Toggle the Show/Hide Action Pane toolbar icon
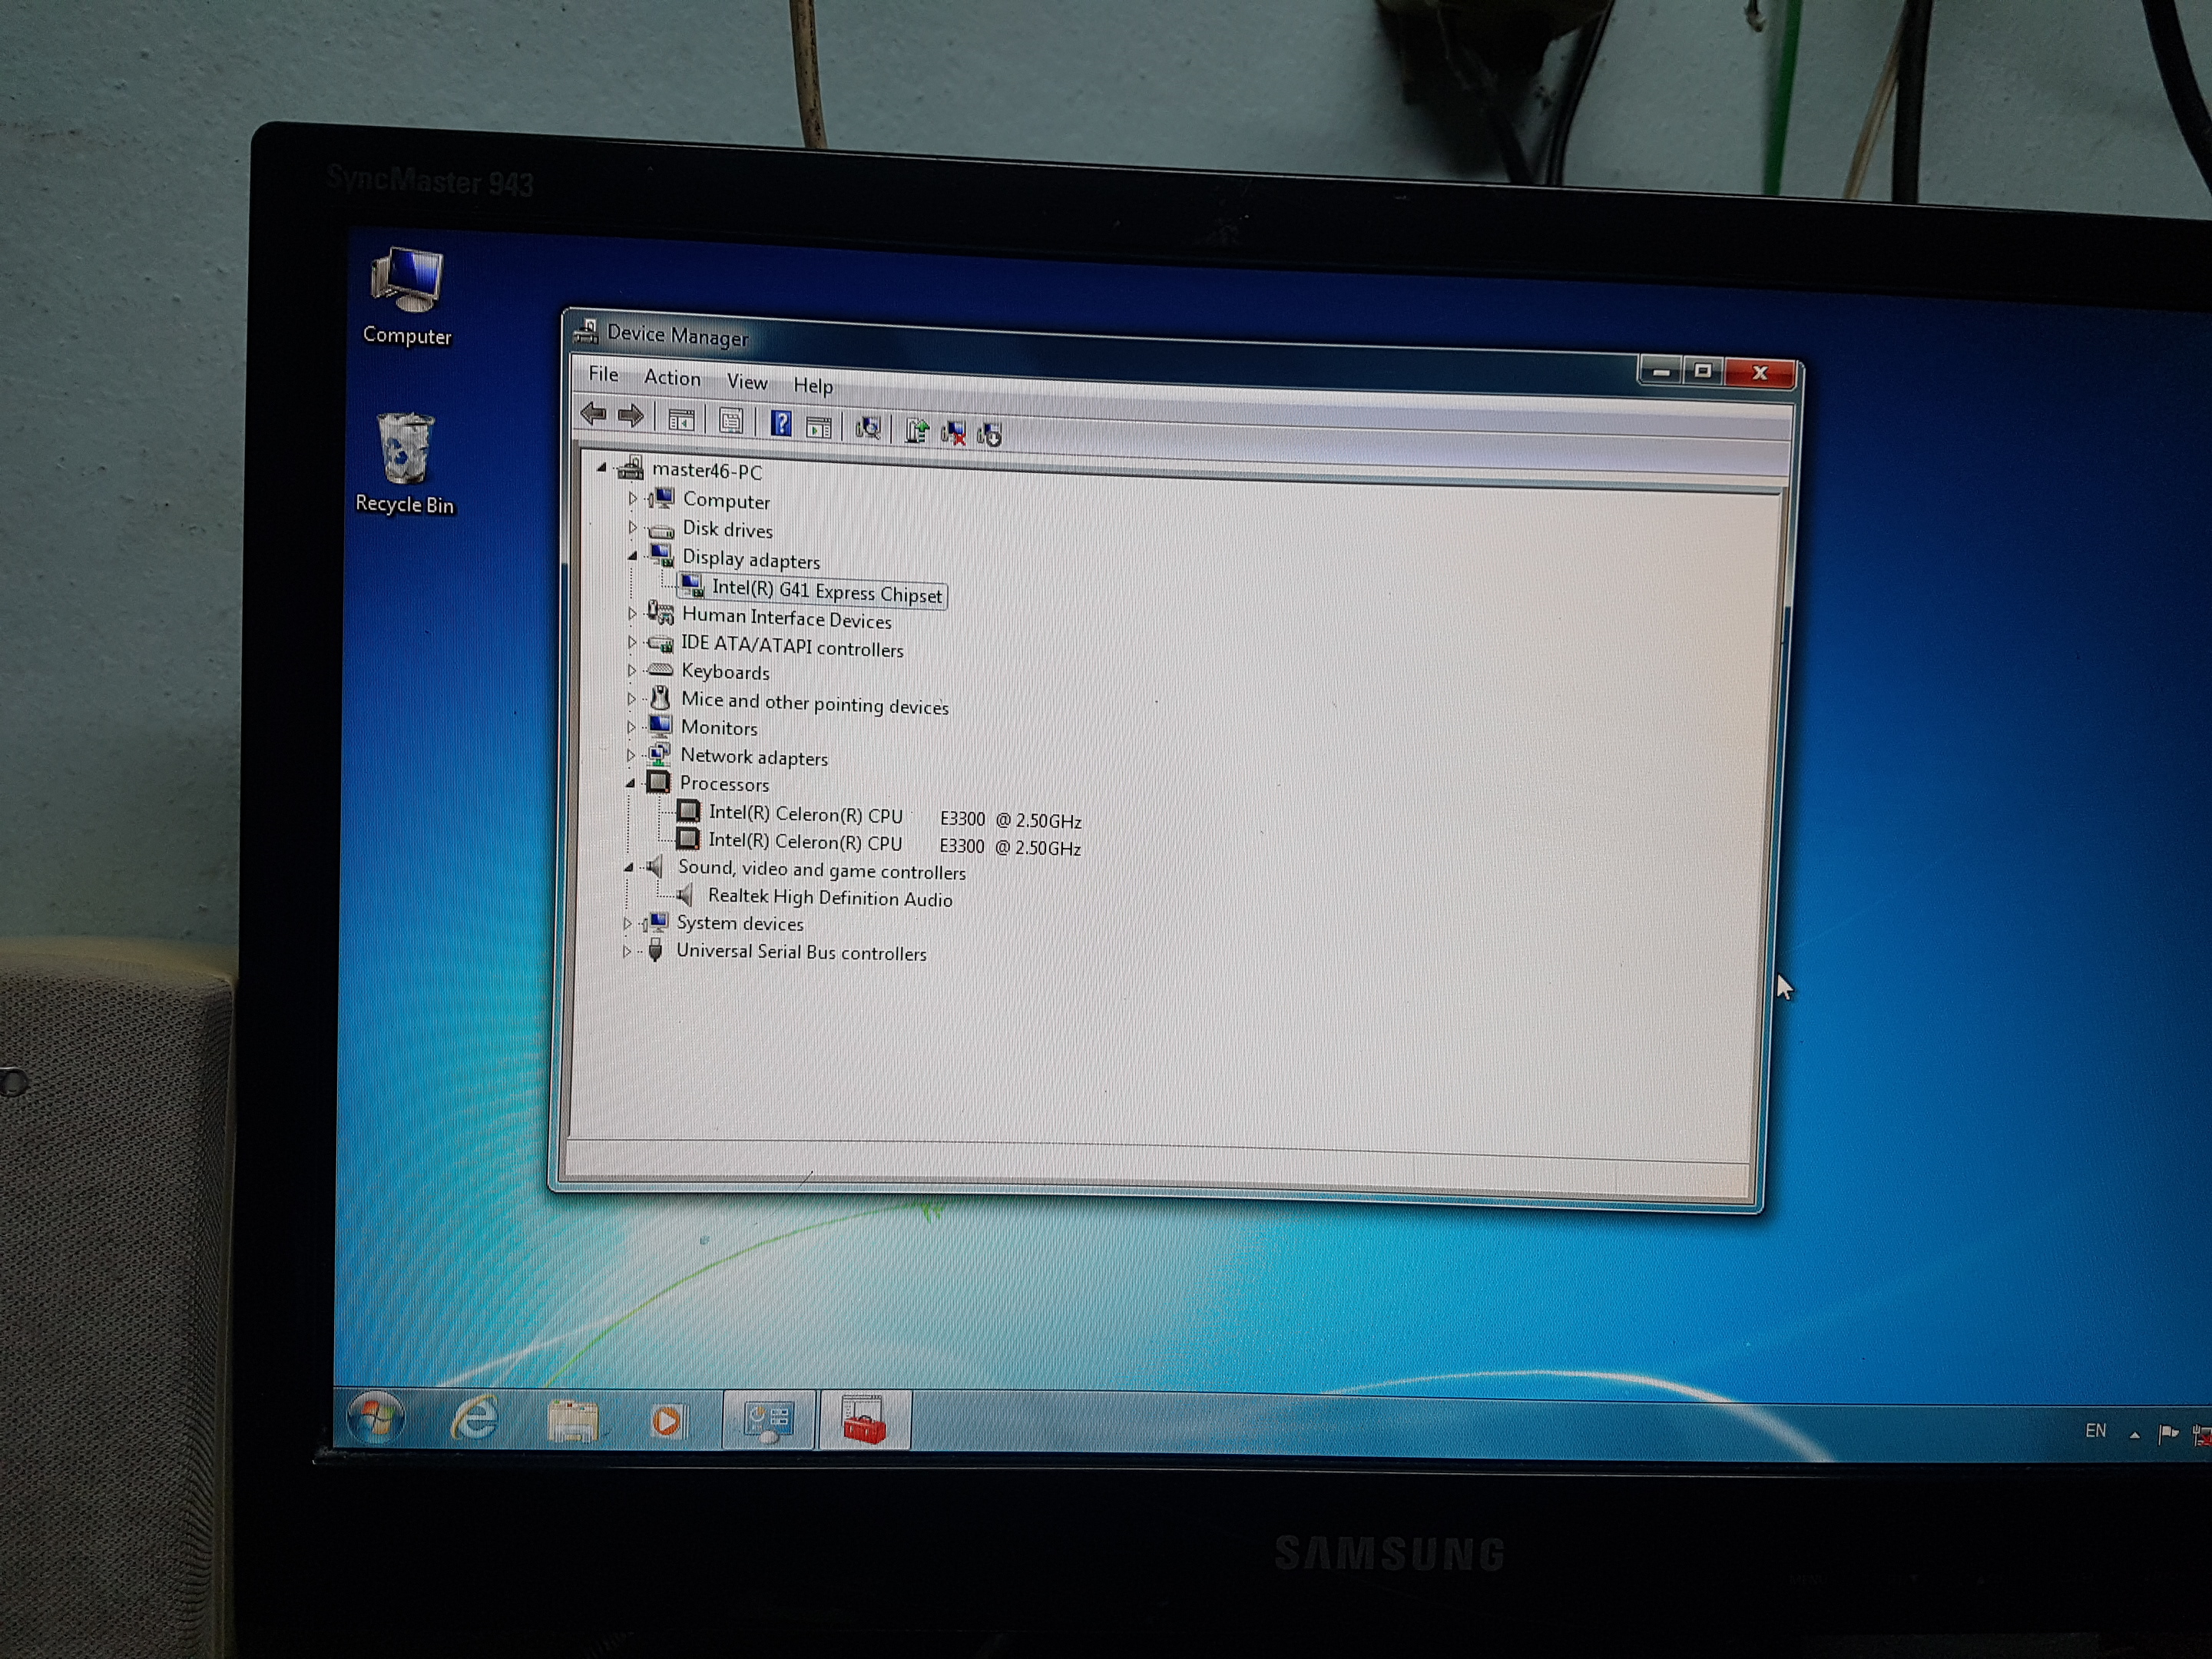Viewport: 2212px width, 1659px height. 819,427
